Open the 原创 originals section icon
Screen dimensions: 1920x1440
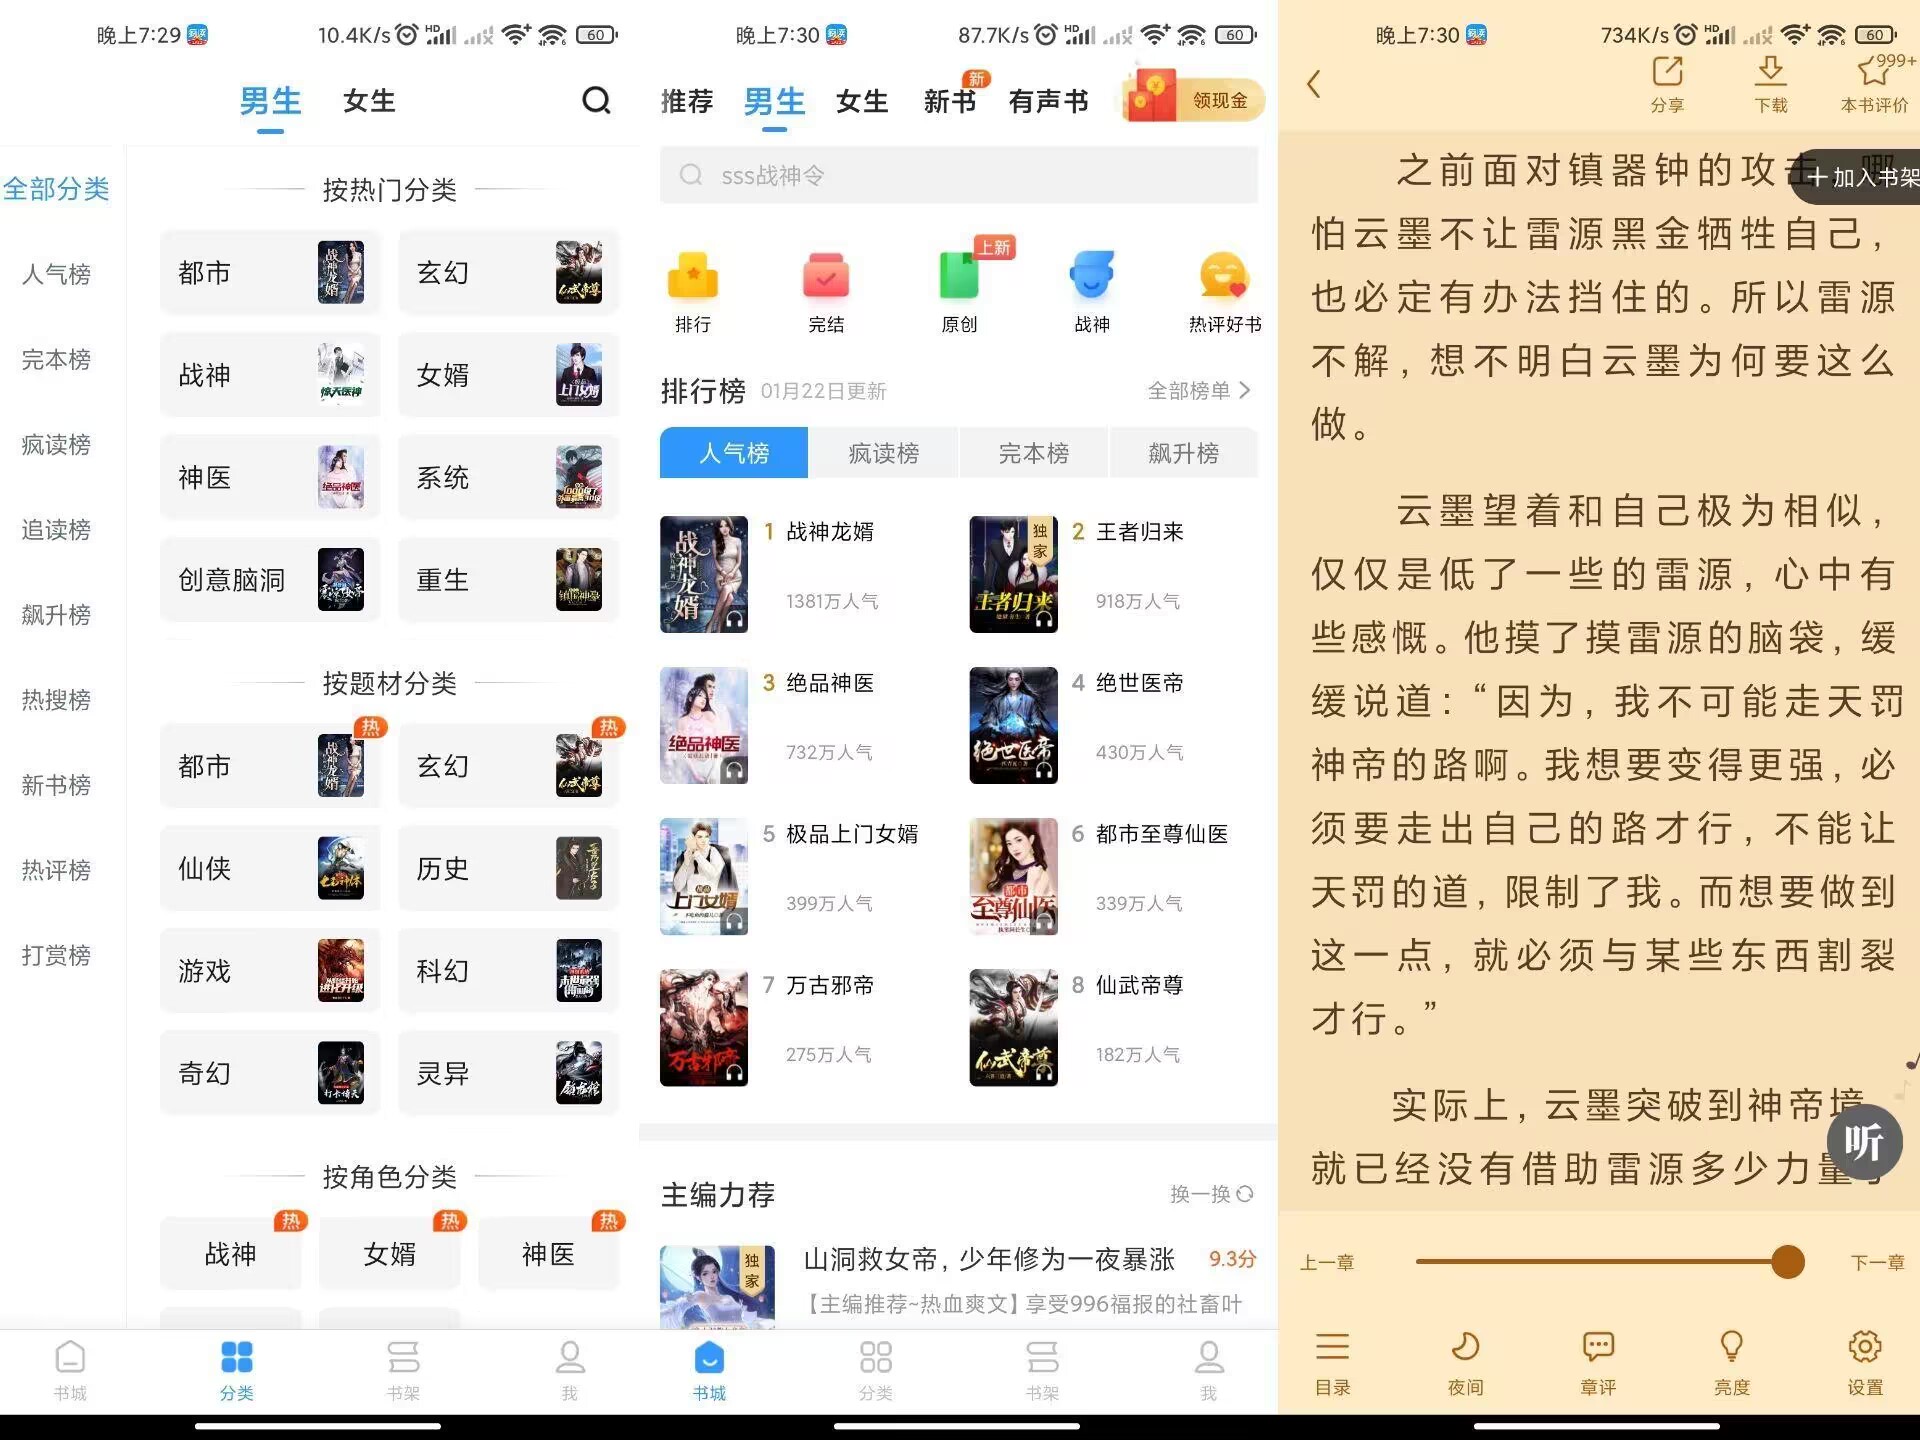[959, 285]
